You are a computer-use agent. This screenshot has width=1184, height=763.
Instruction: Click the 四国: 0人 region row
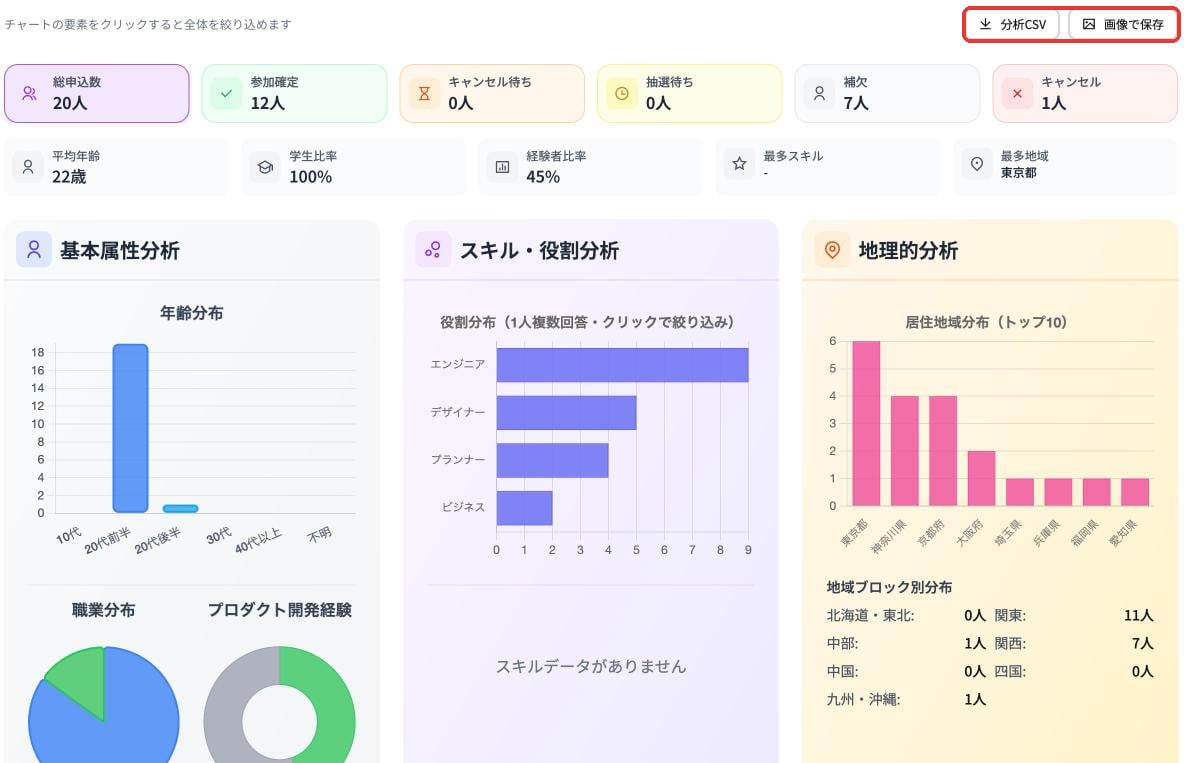pyautogui.click(x=1074, y=671)
